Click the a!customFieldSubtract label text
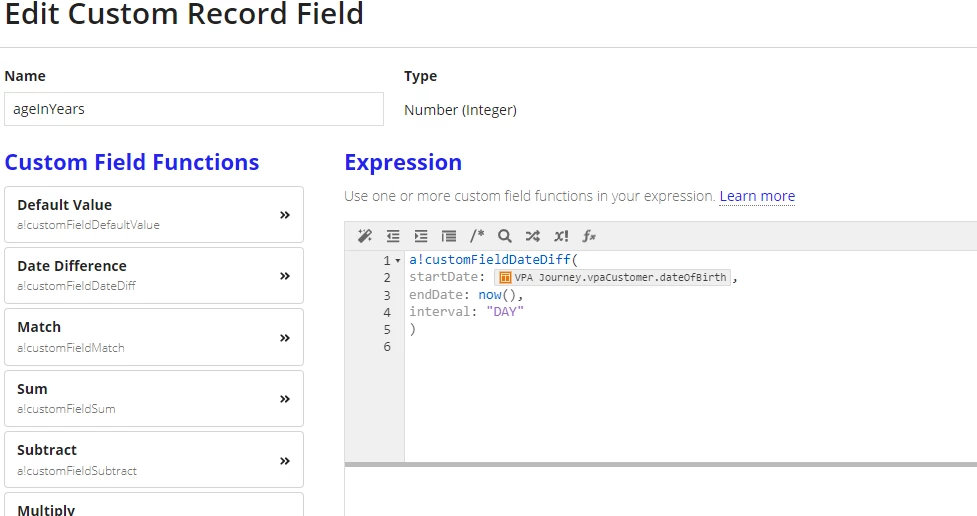The height and width of the screenshot is (516, 977). pyautogui.click(x=77, y=471)
